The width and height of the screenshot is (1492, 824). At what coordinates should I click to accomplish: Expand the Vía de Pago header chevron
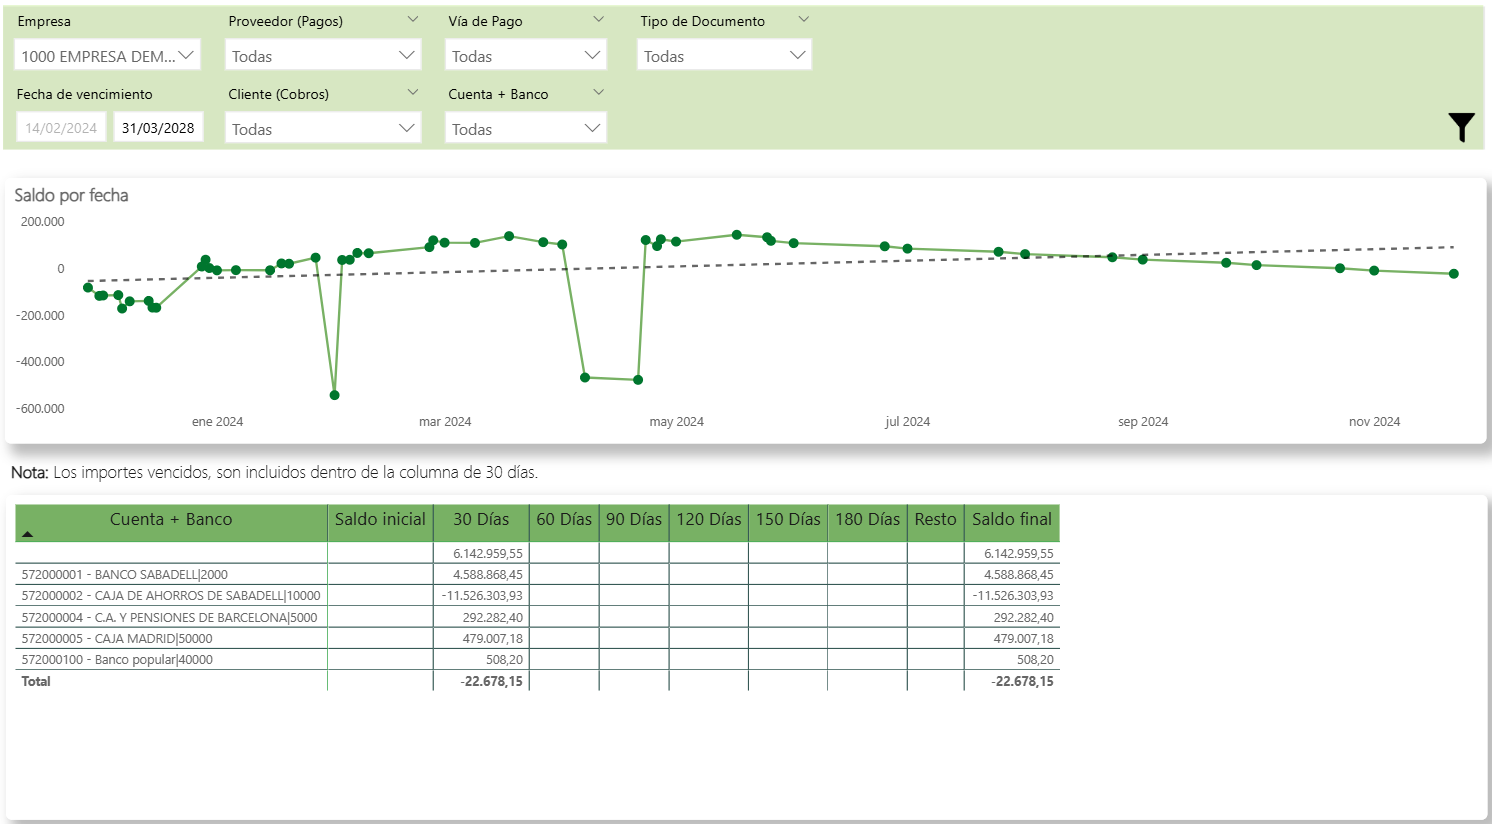coord(598,20)
